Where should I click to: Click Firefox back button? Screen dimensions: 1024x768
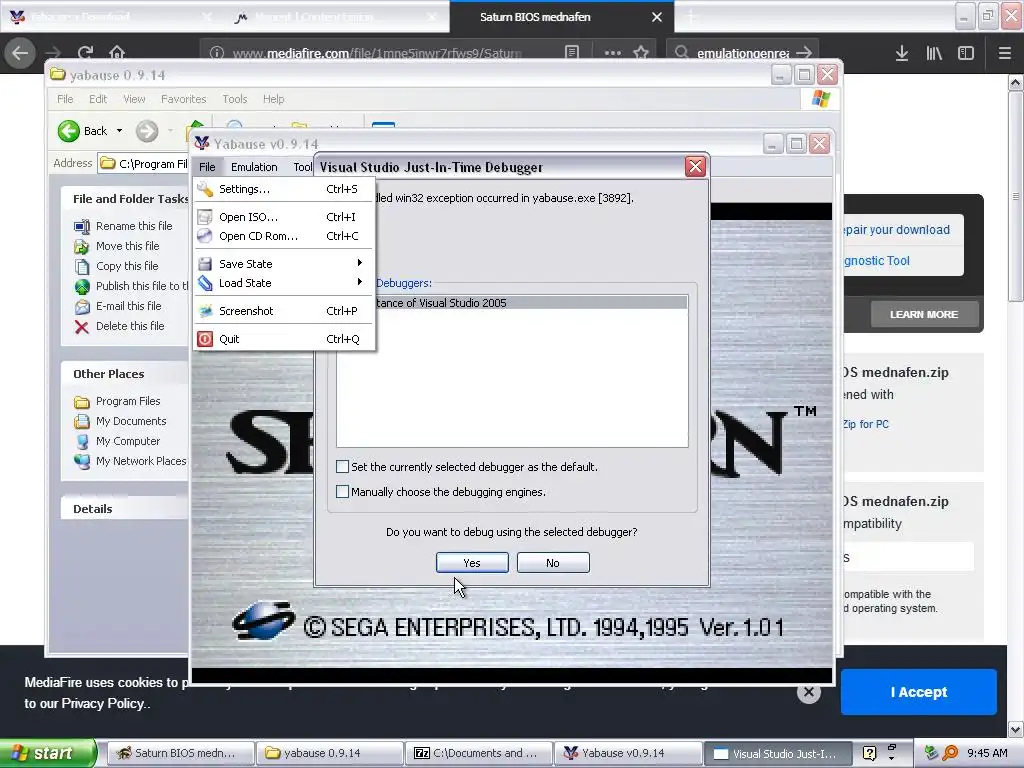20,53
